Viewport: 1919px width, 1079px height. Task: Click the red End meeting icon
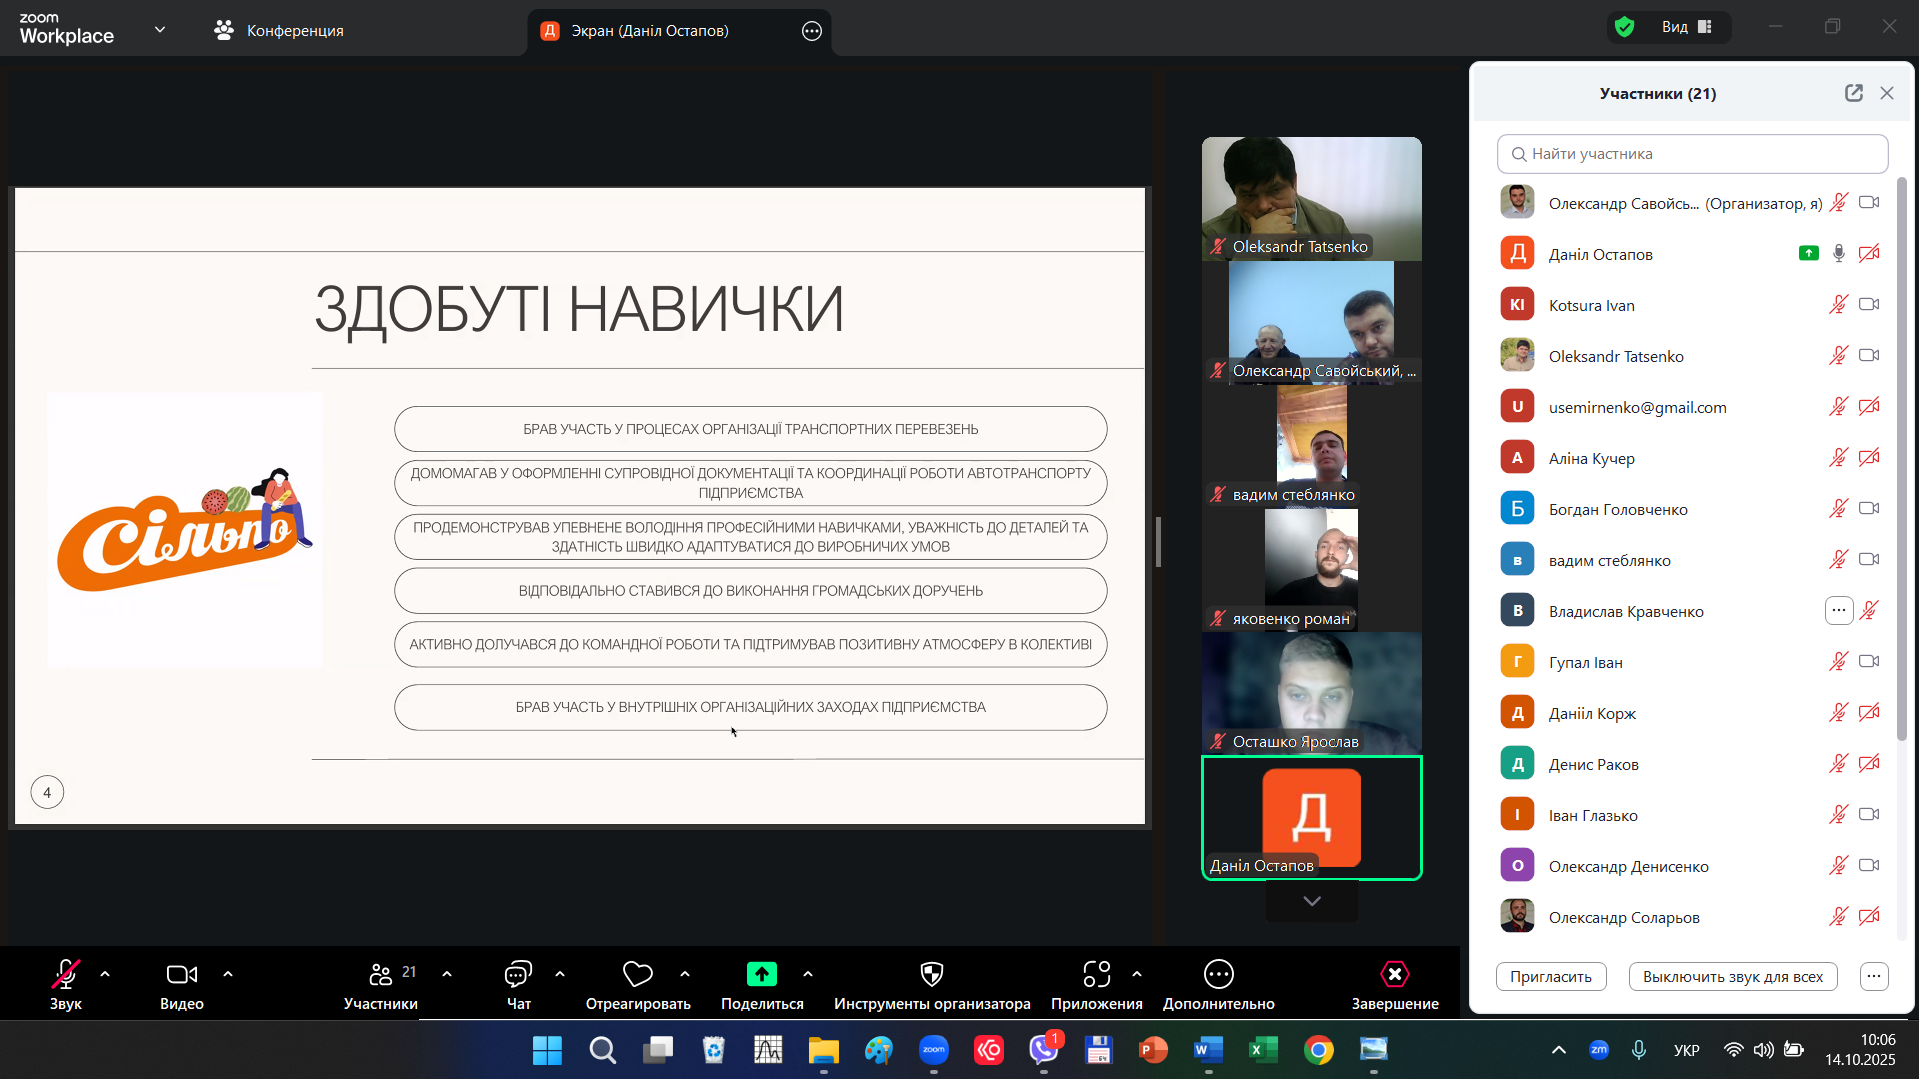point(1394,974)
